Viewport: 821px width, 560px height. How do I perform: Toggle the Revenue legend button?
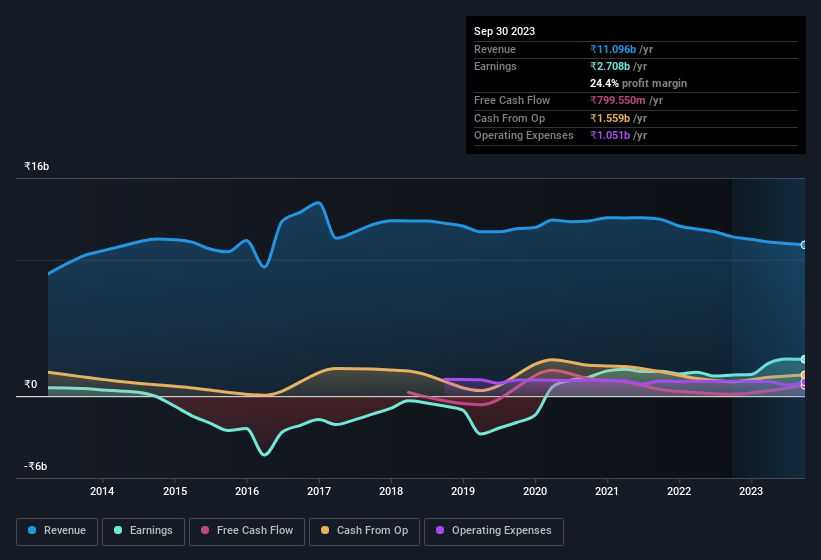pyautogui.click(x=57, y=531)
